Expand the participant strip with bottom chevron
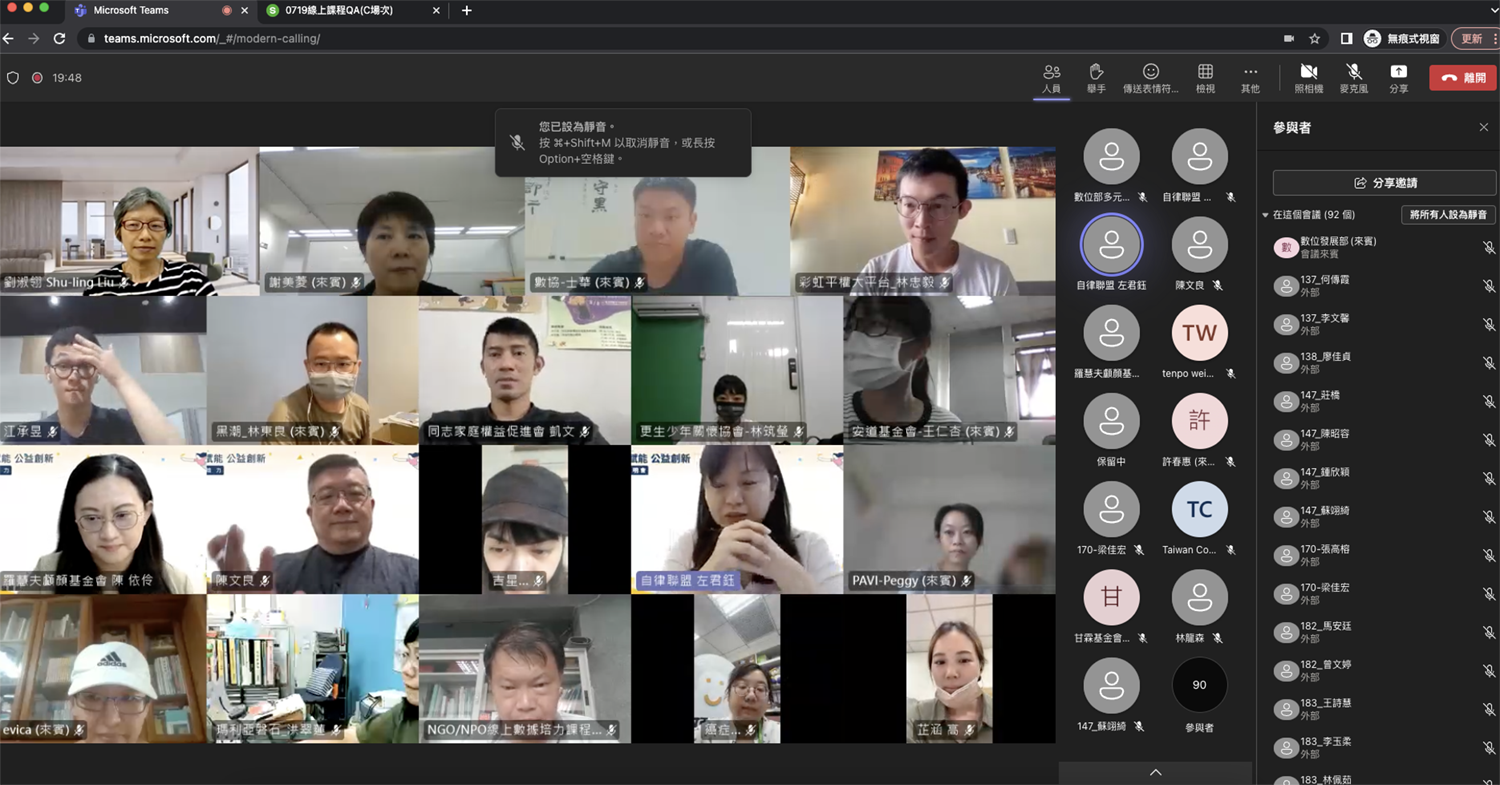The height and width of the screenshot is (785, 1500). tap(1155, 773)
